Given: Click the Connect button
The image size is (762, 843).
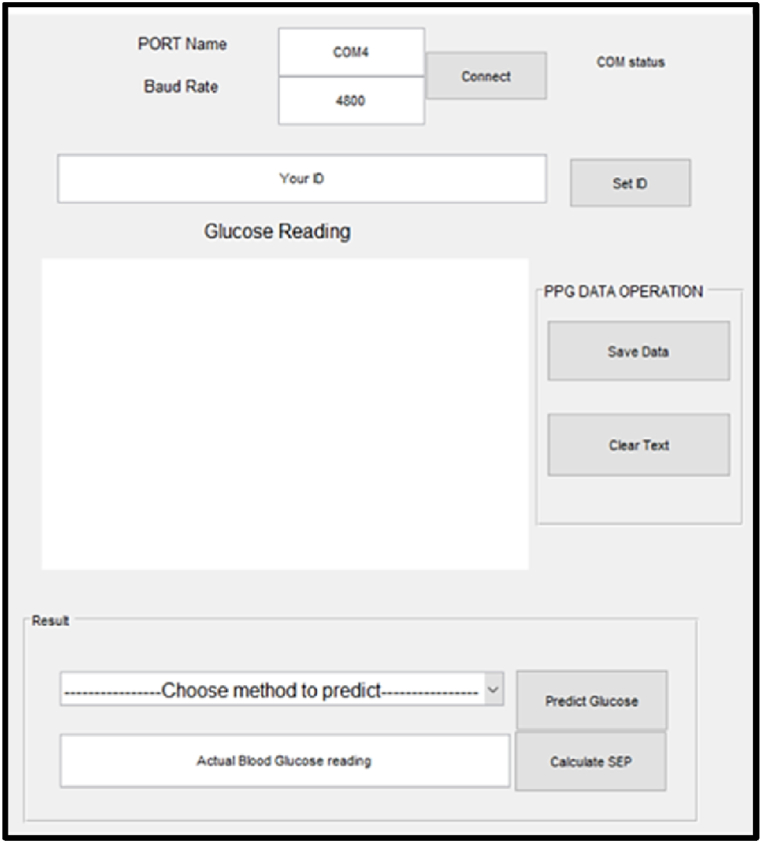Looking at the screenshot, I should pos(486,76).
